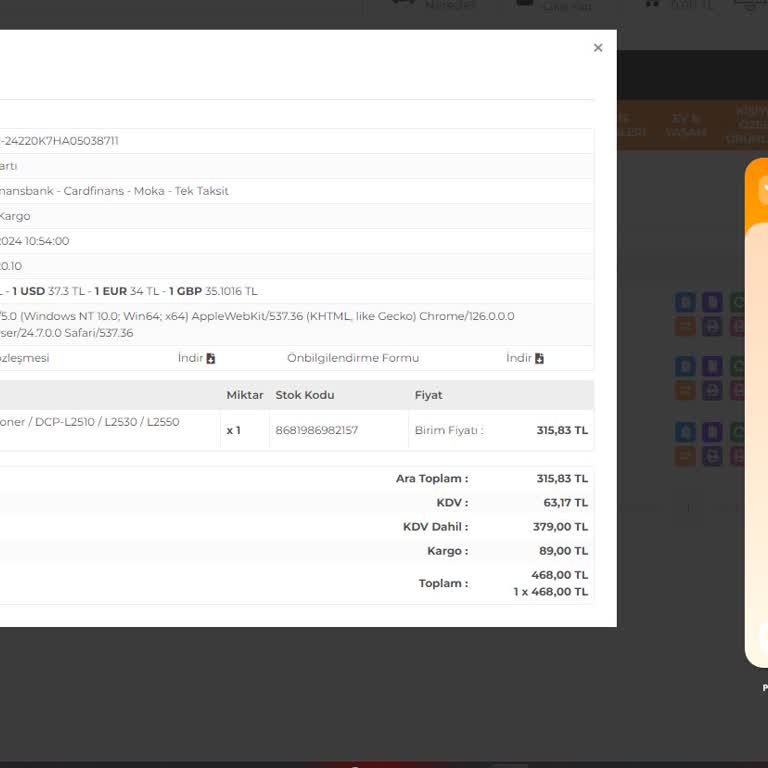Click the Fiyat column header

428,395
